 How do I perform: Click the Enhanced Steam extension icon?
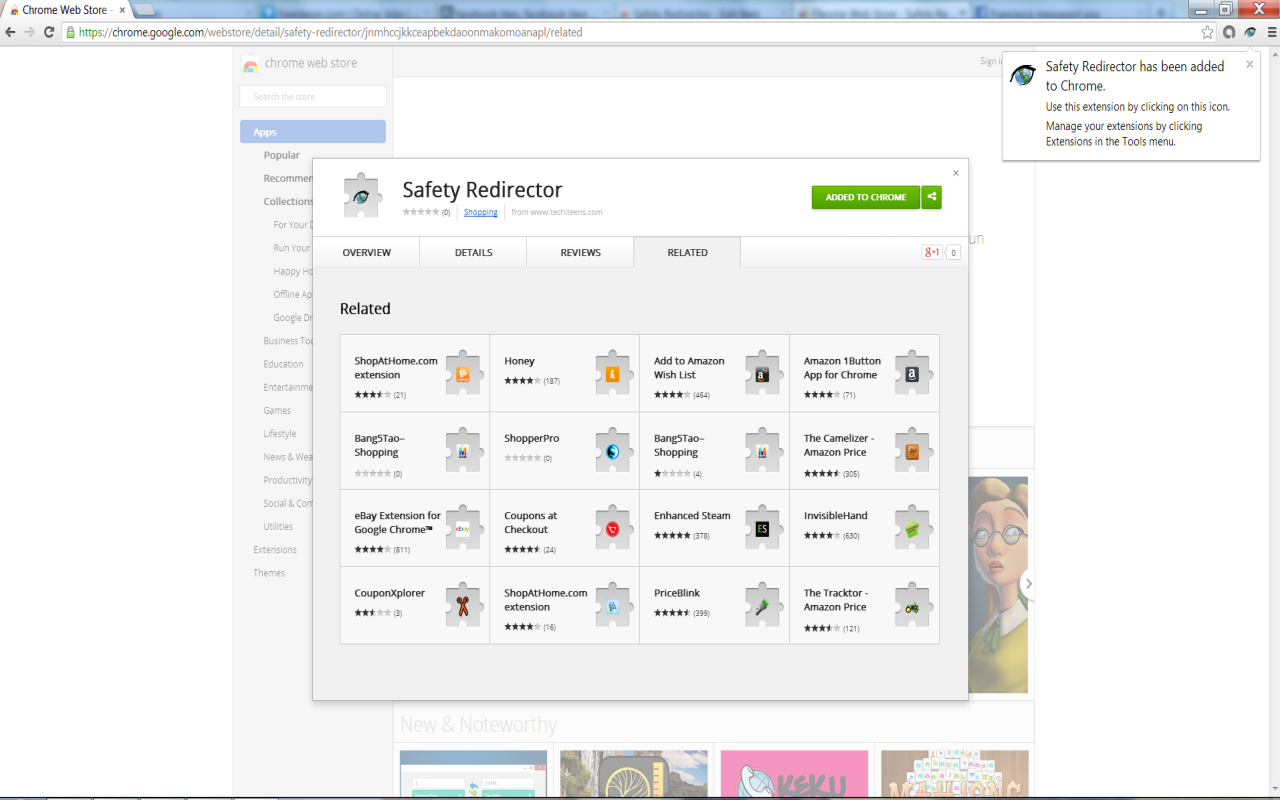point(762,527)
